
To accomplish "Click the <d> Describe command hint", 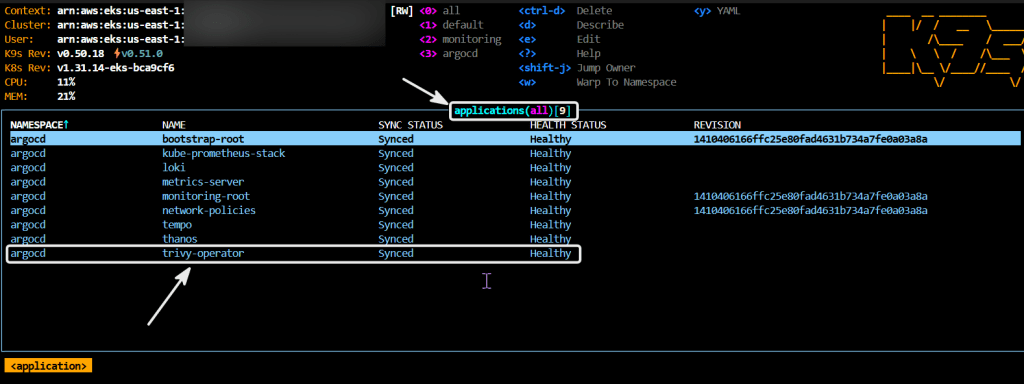I will tap(571, 25).
